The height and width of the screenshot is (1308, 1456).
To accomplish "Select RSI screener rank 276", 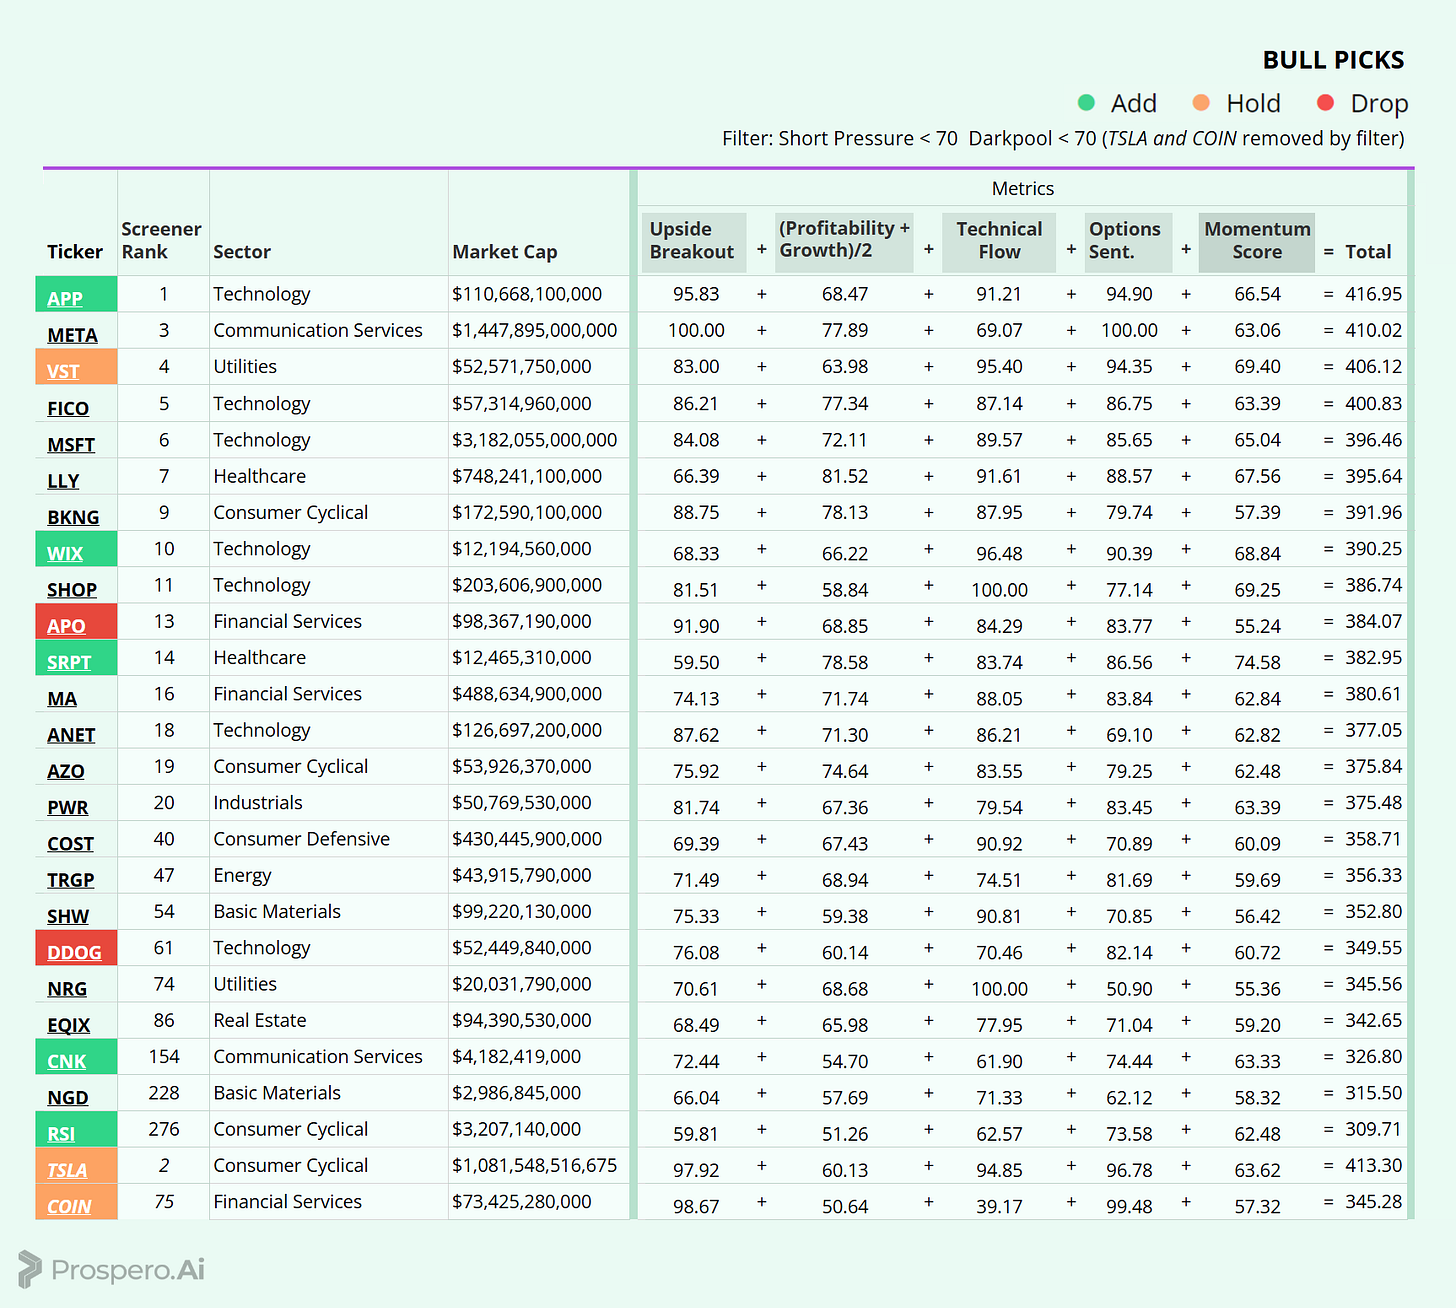I will pos(164,1129).
